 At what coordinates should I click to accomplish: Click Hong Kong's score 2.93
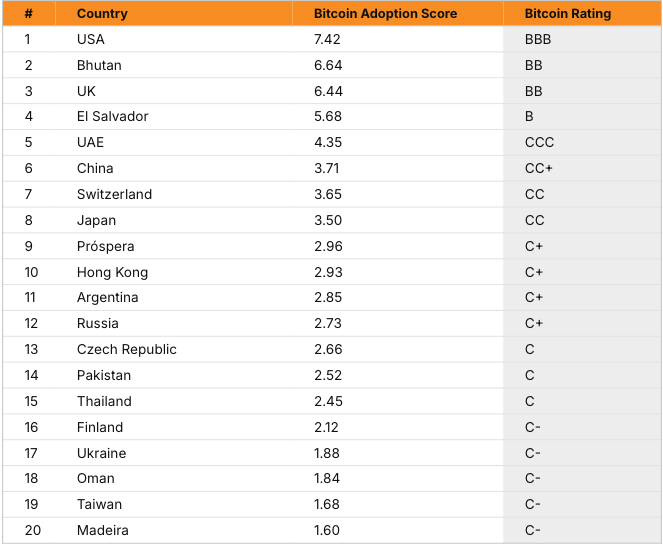[328, 272]
